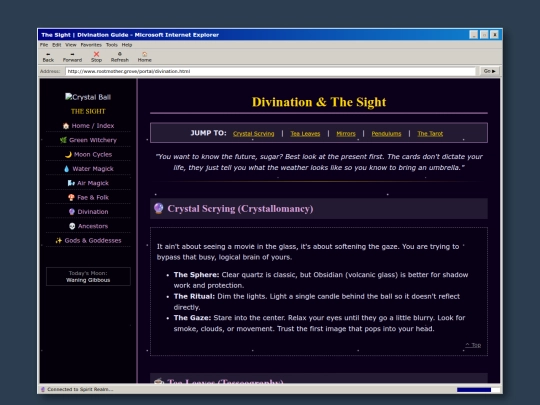
Task: Click the Crystal Scrying (Crystallomancy) heading
Action: [240, 209]
